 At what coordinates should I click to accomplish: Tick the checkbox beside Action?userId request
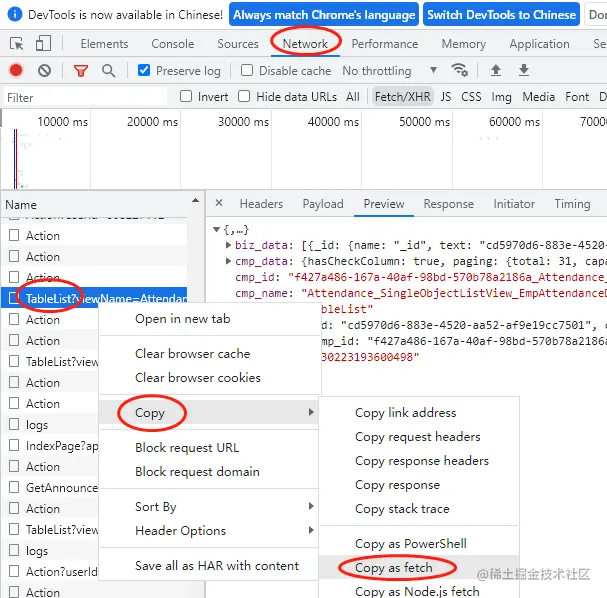pos(14,571)
